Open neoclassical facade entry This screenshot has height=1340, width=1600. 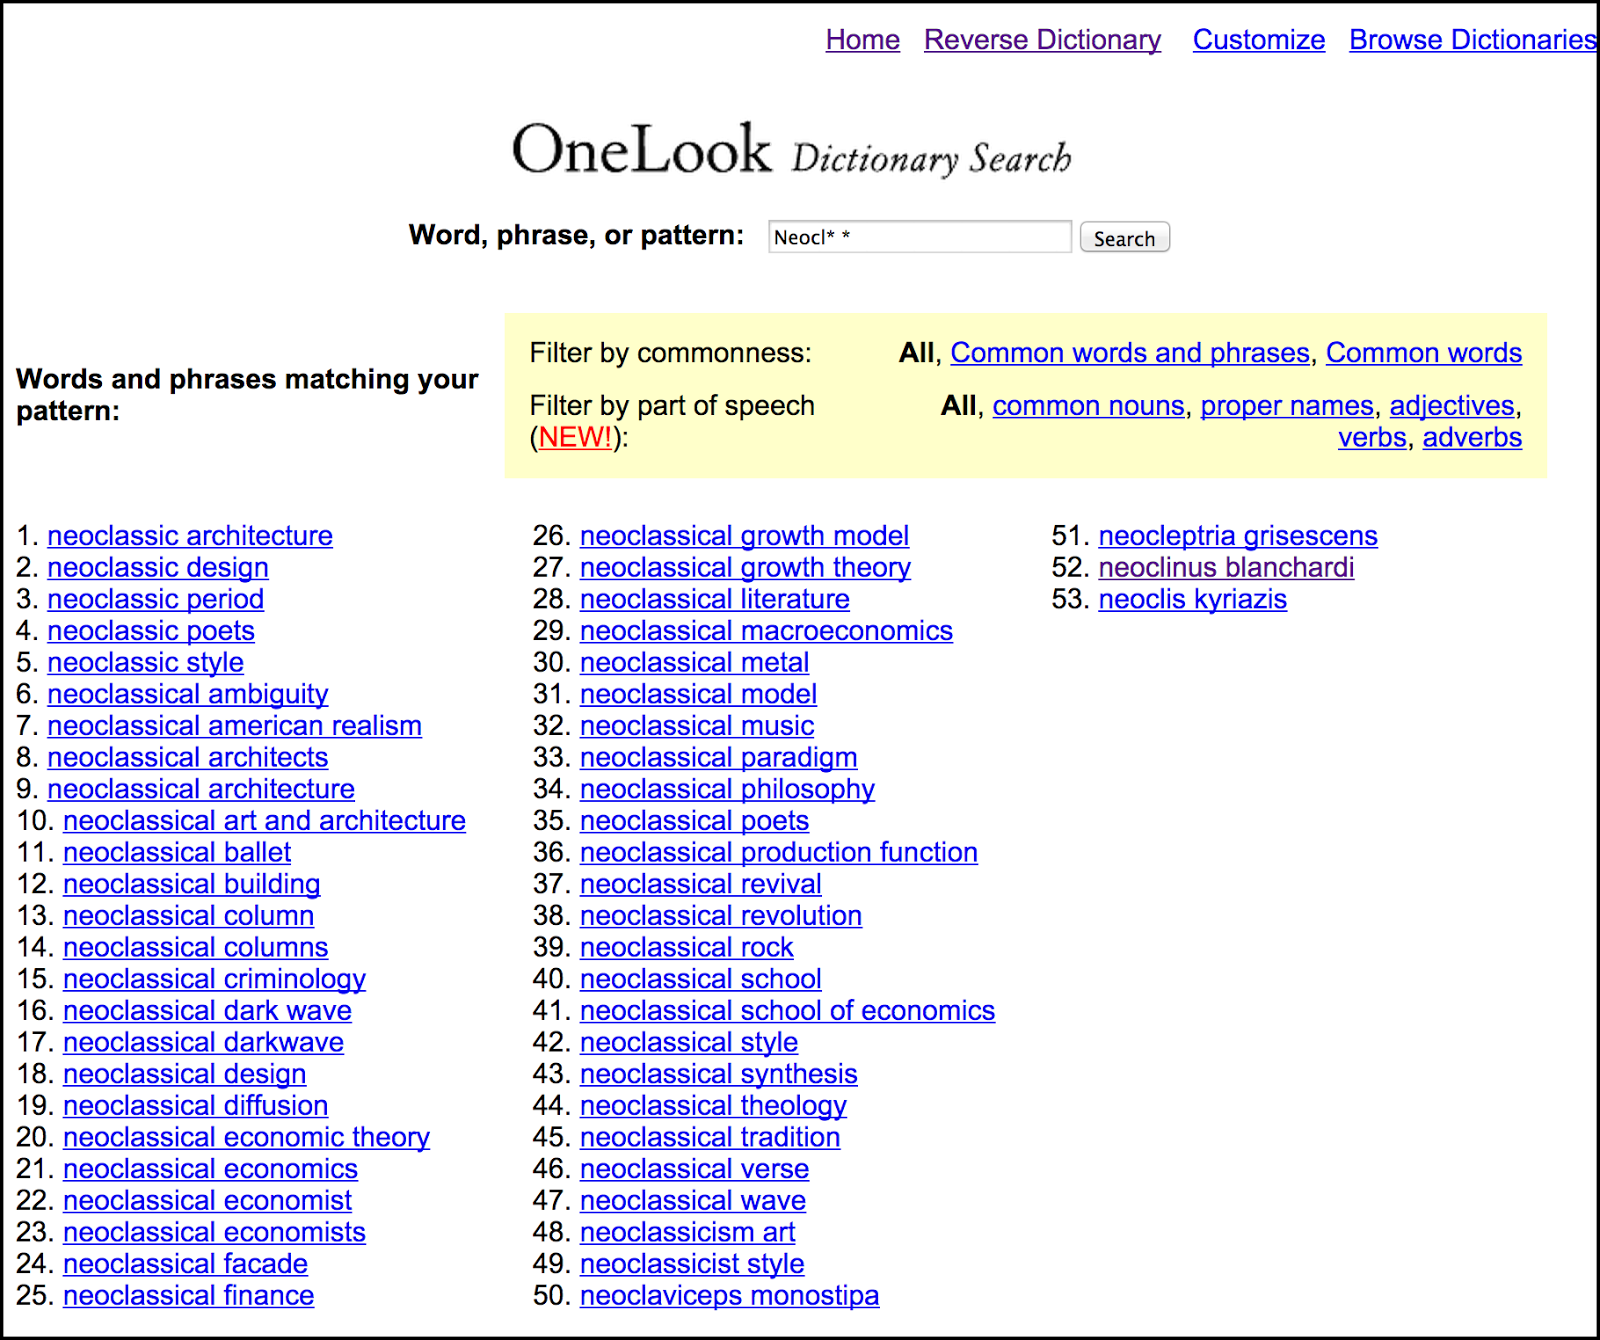pos(185,1264)
